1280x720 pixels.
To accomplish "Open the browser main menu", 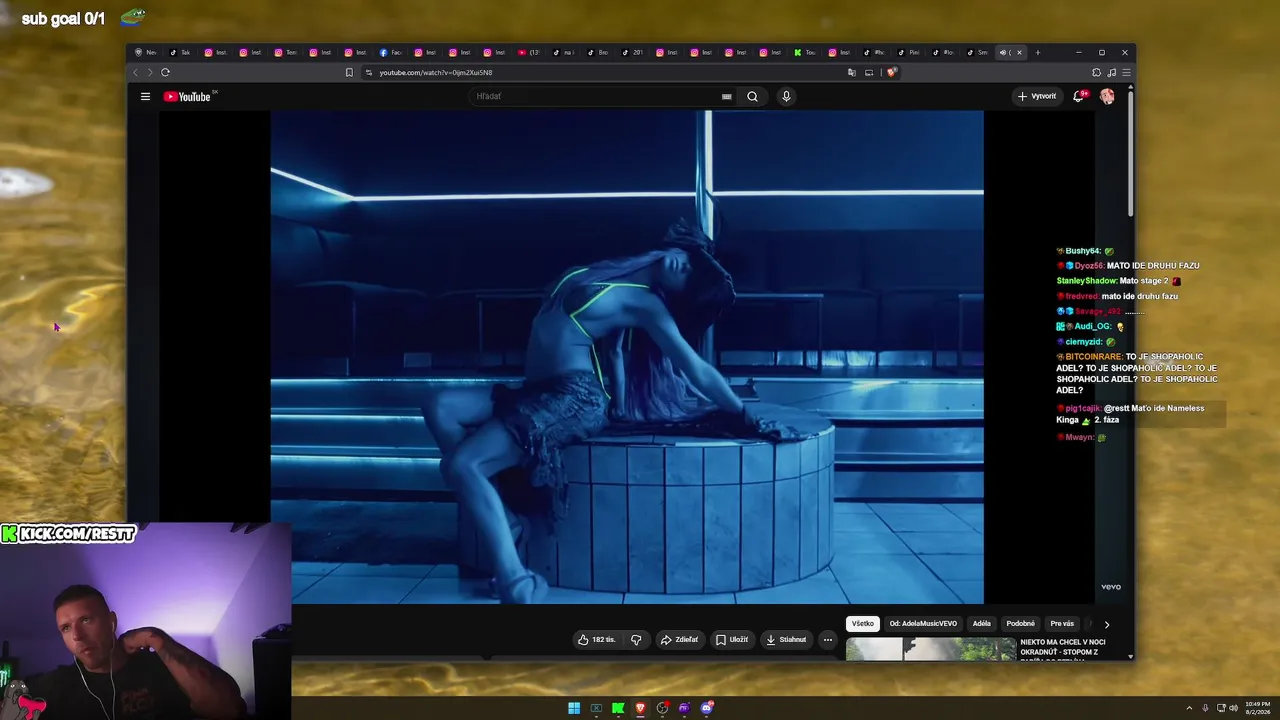I will [x=1126, y=72].
